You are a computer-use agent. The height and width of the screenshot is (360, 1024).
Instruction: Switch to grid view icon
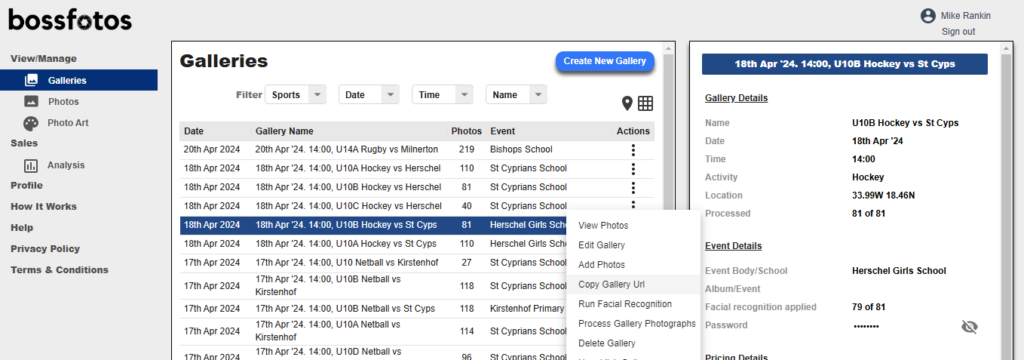click(x=645, y=103)
